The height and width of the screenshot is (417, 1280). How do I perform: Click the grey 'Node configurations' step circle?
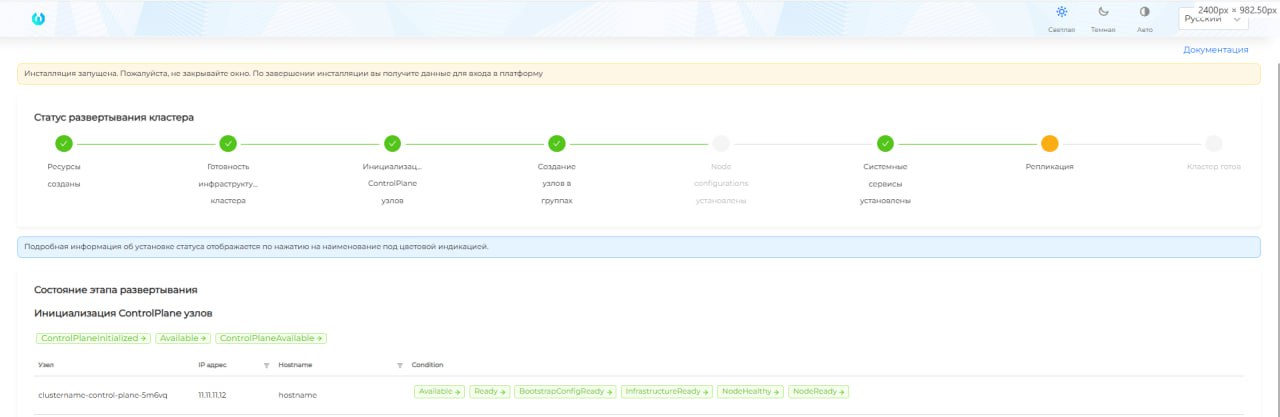coord(721,143)
